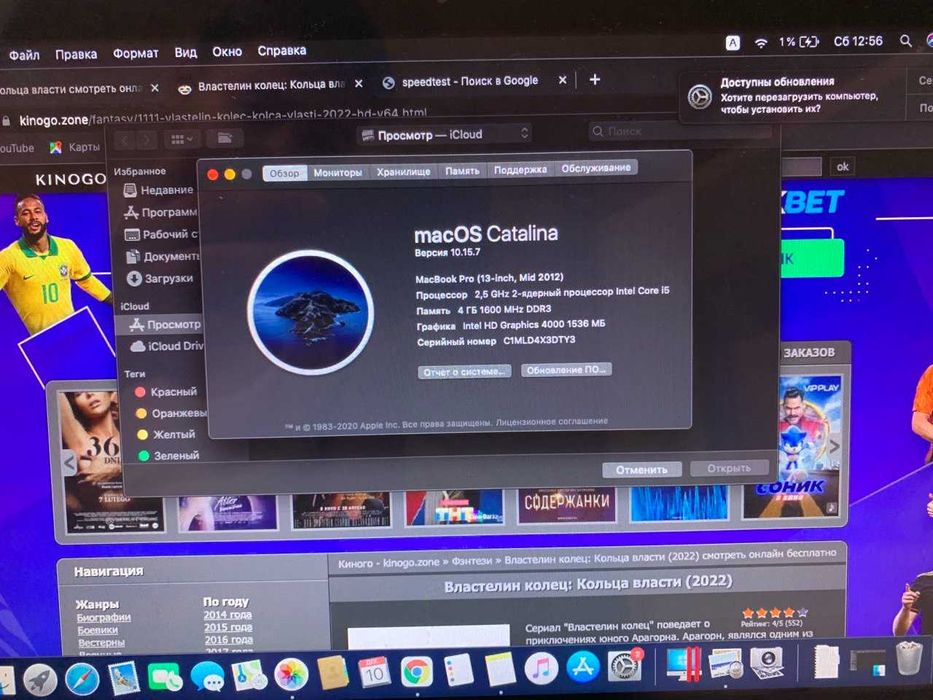Switch to the Поддержка tab
Image resolution: width=933 pixels, height=700 pixels.
pos(520,170)
